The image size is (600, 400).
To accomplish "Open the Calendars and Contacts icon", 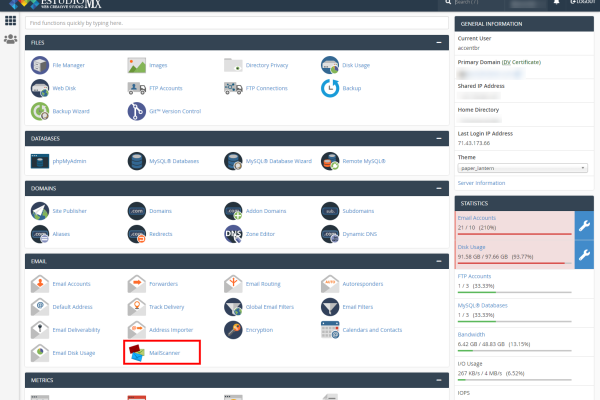I will click(331, 328).
